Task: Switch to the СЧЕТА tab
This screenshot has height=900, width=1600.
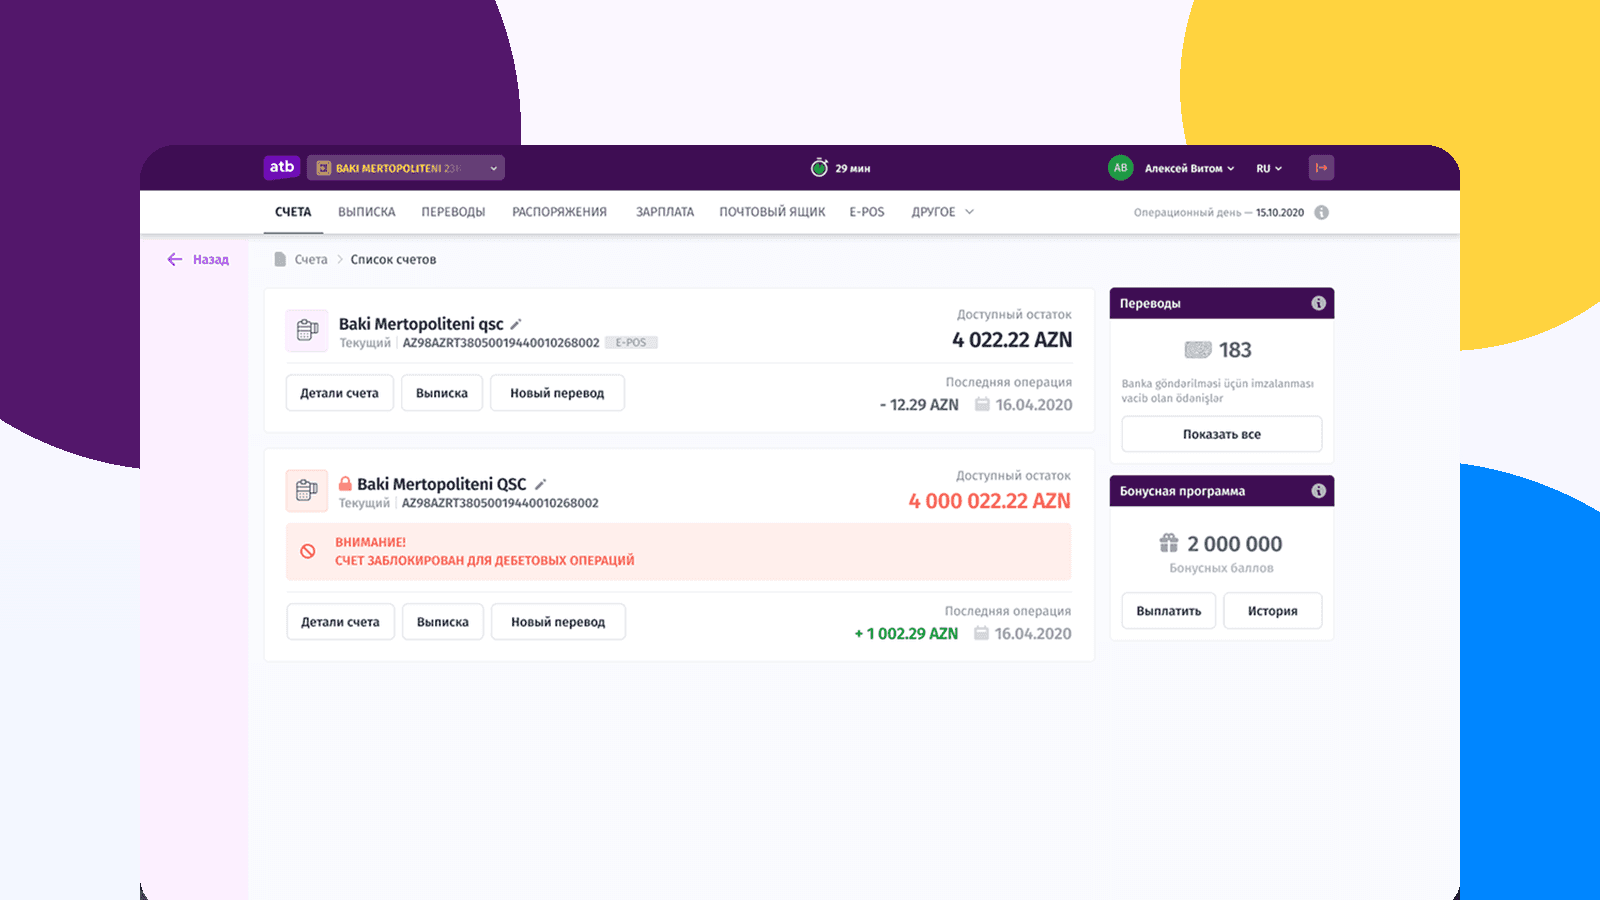Action: (x=293, y=212)
